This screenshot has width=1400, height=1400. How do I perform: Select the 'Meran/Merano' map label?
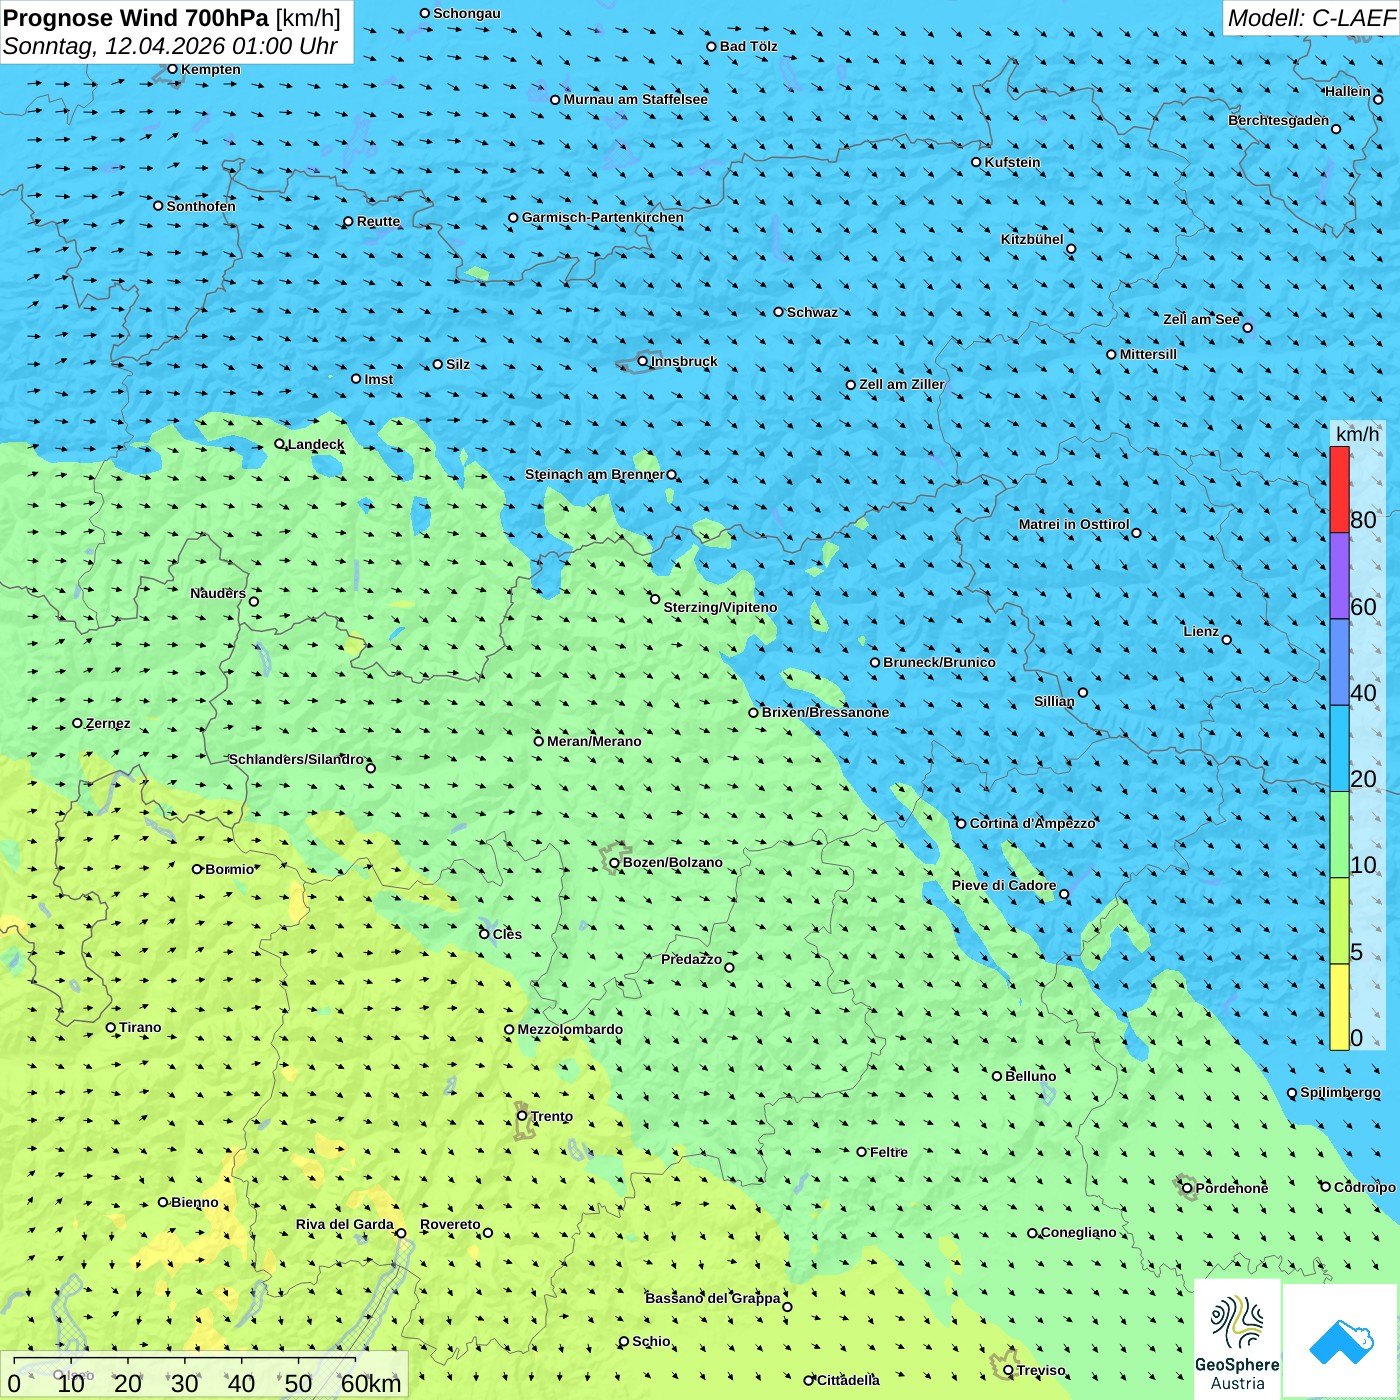pos(594,741)
